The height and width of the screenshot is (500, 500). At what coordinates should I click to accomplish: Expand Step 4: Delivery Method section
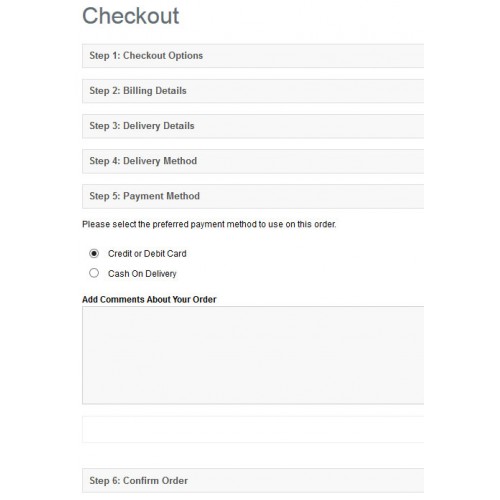pyautogui.click(x=253, y=161)
